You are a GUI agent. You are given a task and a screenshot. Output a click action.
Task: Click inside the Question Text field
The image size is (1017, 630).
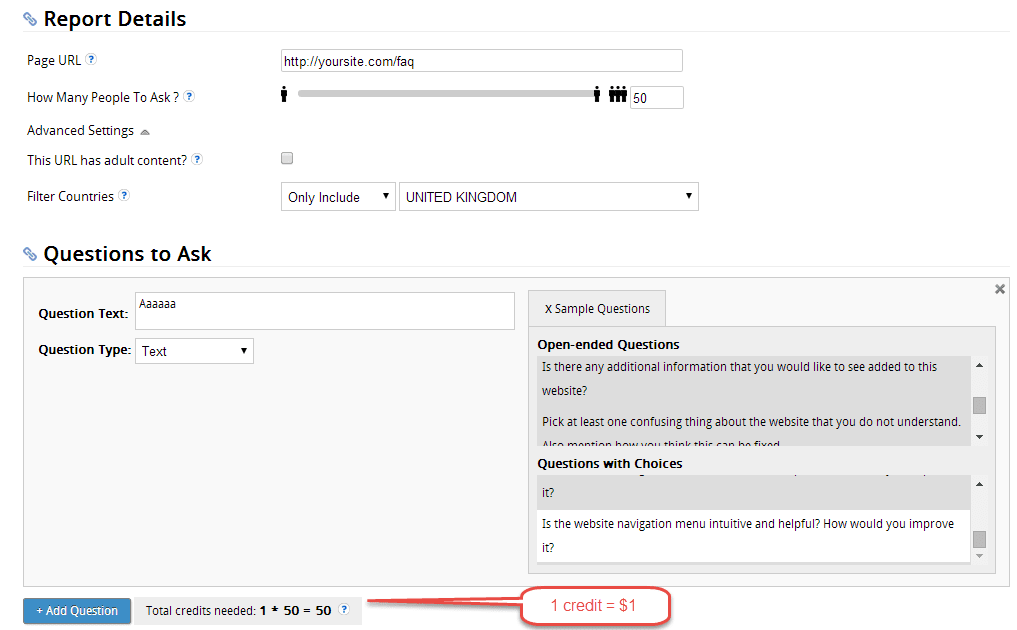click(x=324, y=310)
